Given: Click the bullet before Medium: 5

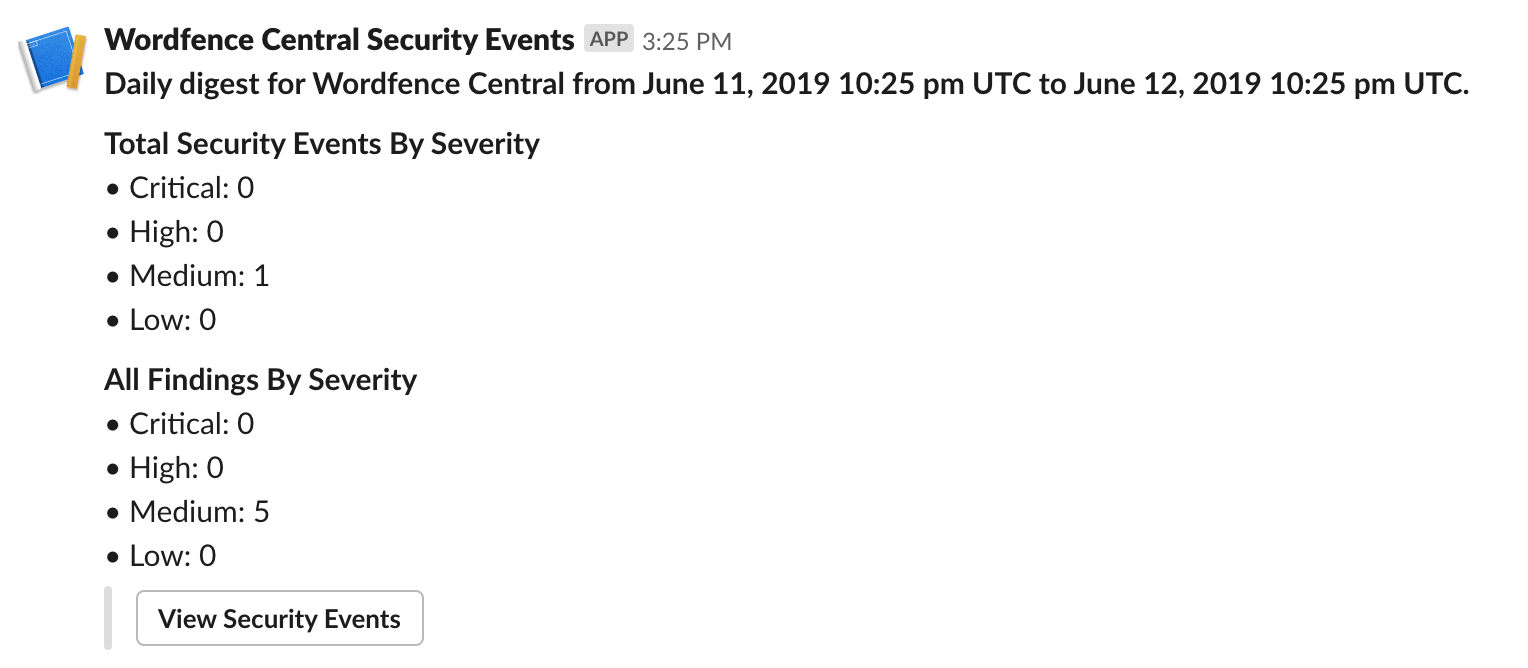Looking at the screenshot, I should coord(112,513).
